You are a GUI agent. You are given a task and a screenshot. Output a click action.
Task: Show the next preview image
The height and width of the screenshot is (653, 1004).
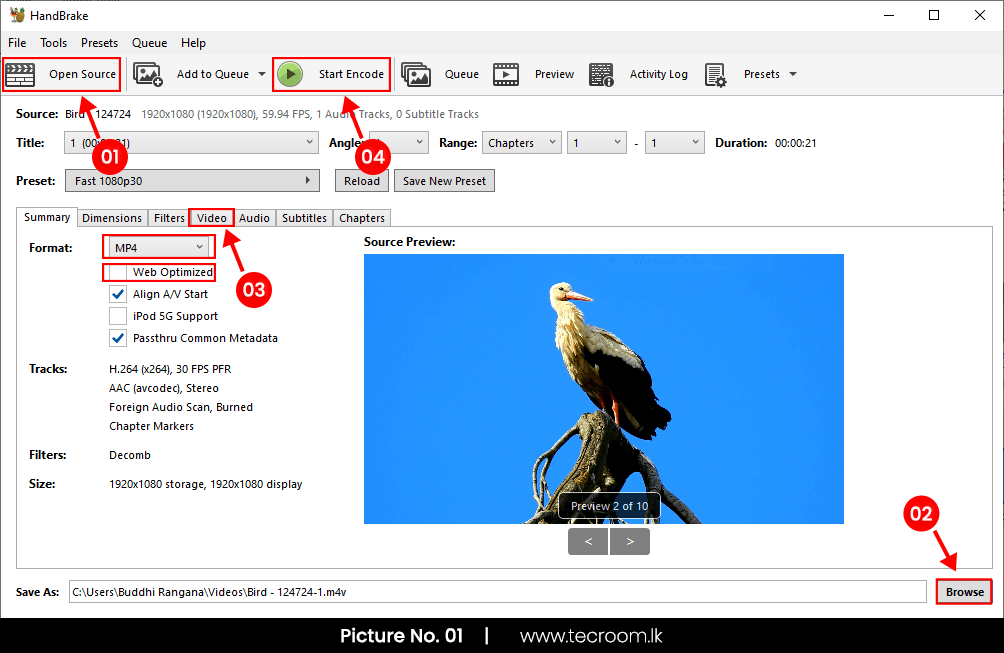[629, 541]
